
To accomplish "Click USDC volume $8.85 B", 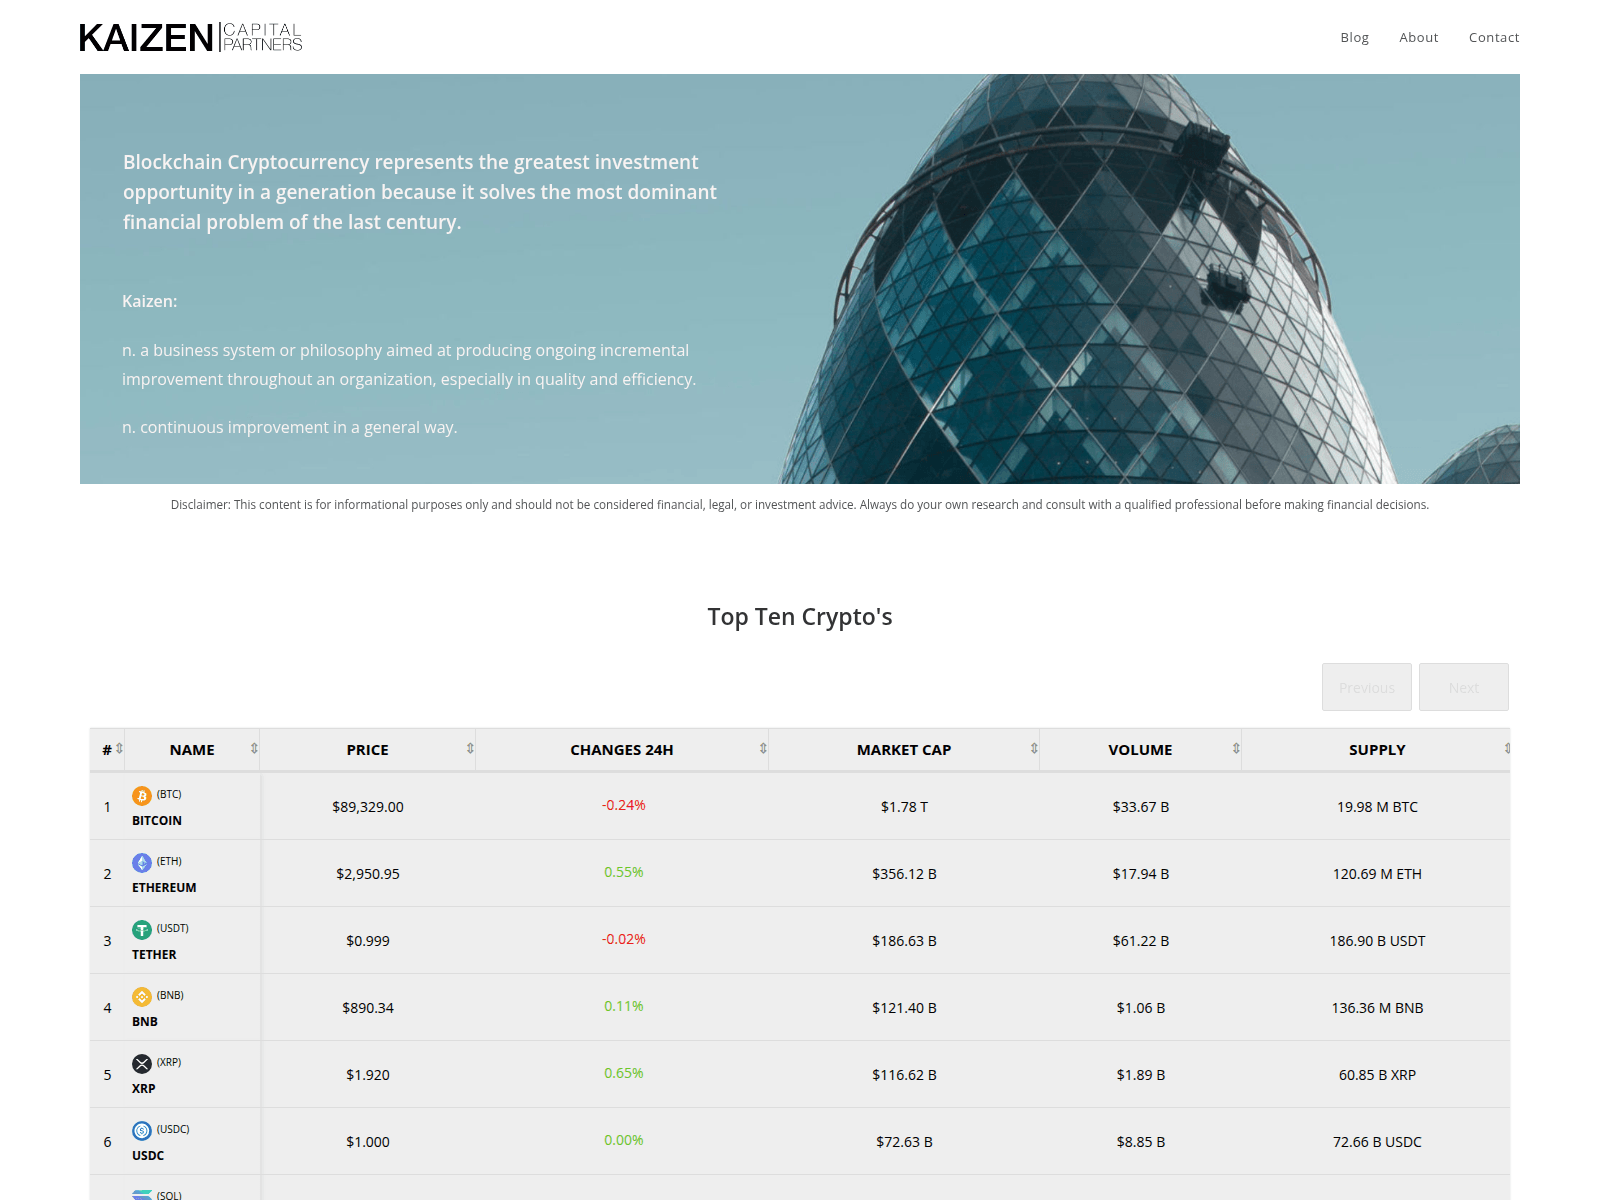I will click(x=1141, y=1142).
